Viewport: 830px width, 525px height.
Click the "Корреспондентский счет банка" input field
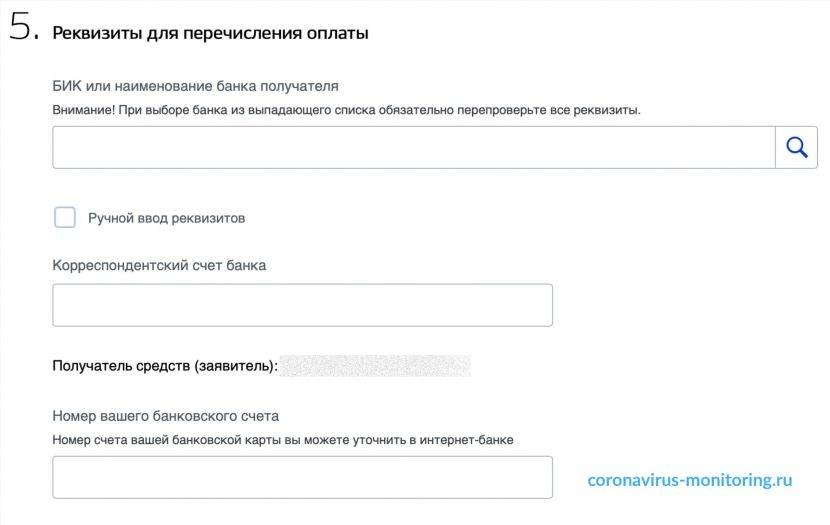point(302,305)
